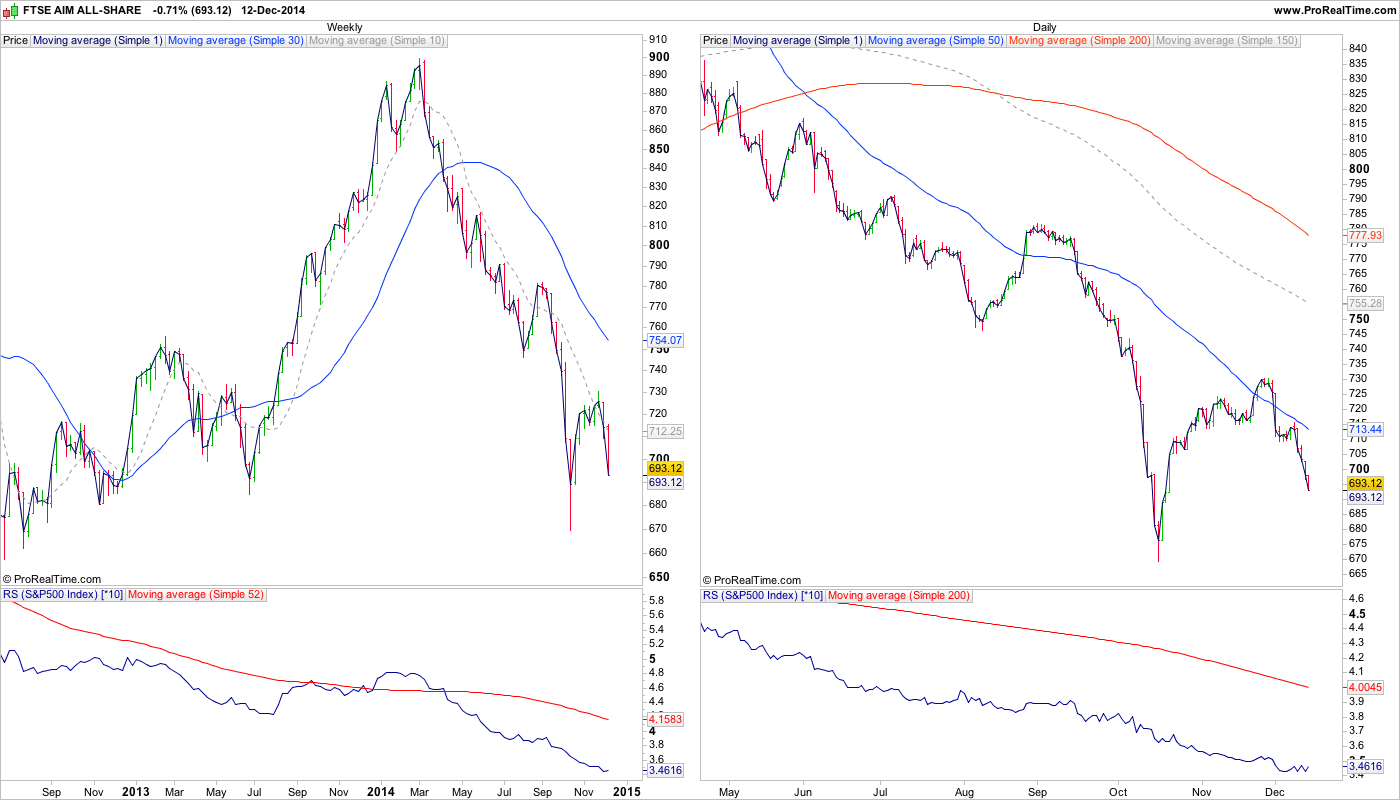
Task: Click the 4.1583 RS average value tag
Action: pyautogui.click(x=665, y=719)
